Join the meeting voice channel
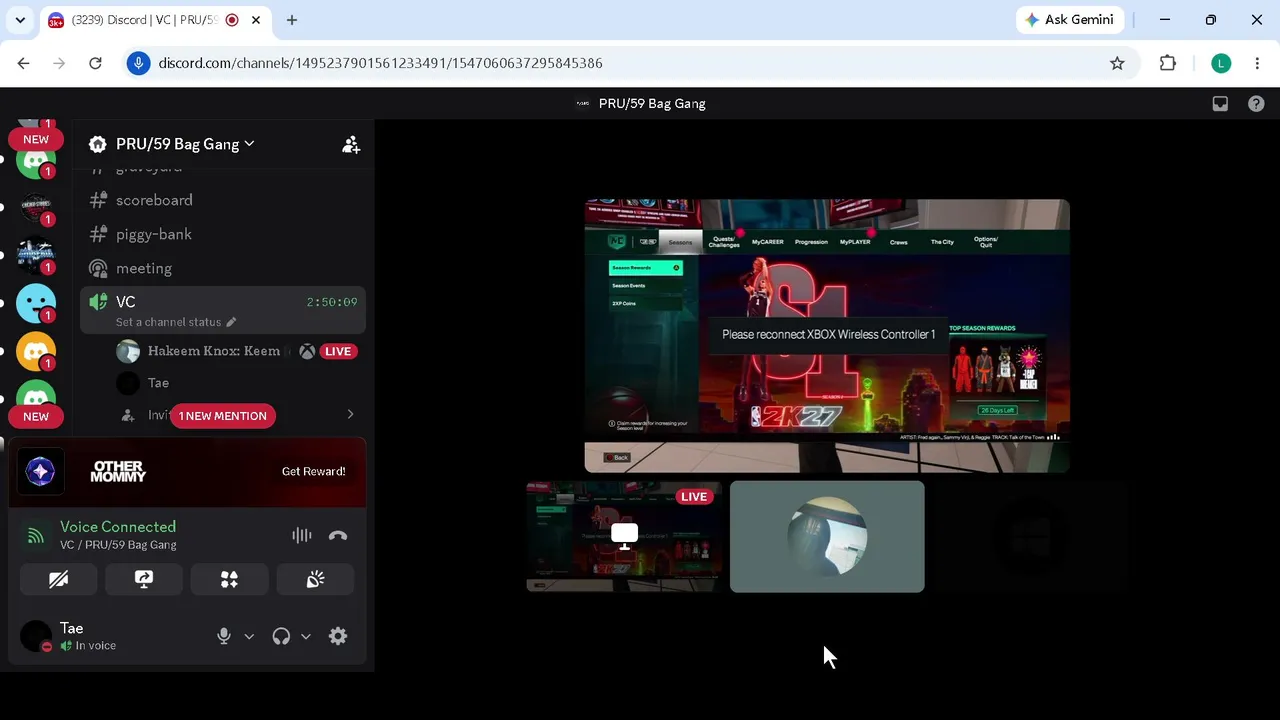The image size is (1280, 720). coord(222,268)
